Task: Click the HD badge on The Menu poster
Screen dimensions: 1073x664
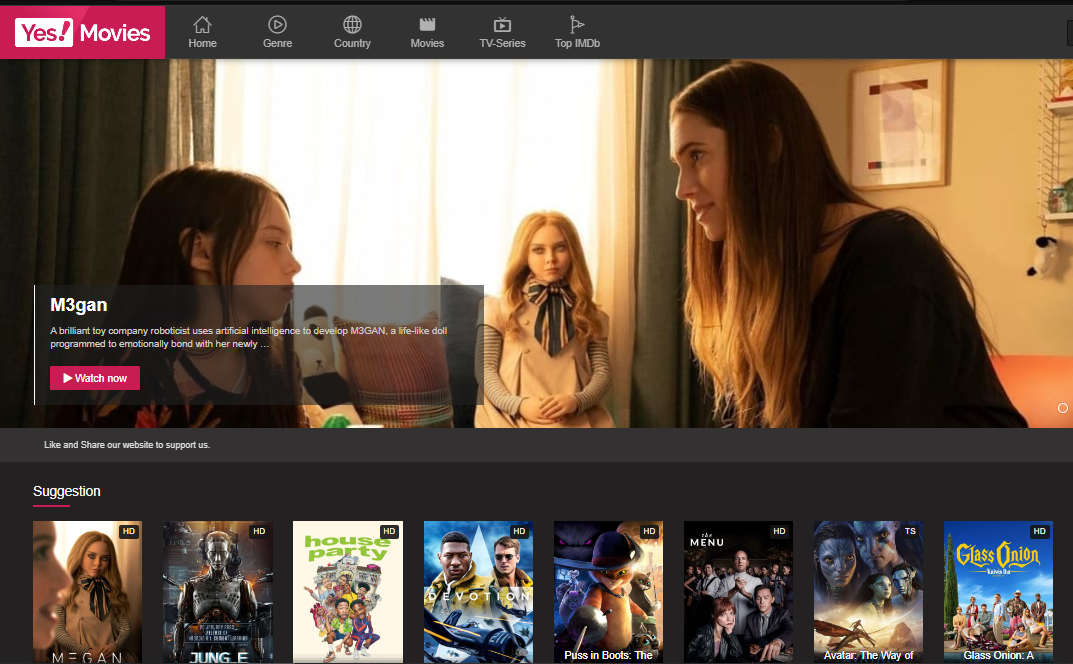Action: coord(779,531)
